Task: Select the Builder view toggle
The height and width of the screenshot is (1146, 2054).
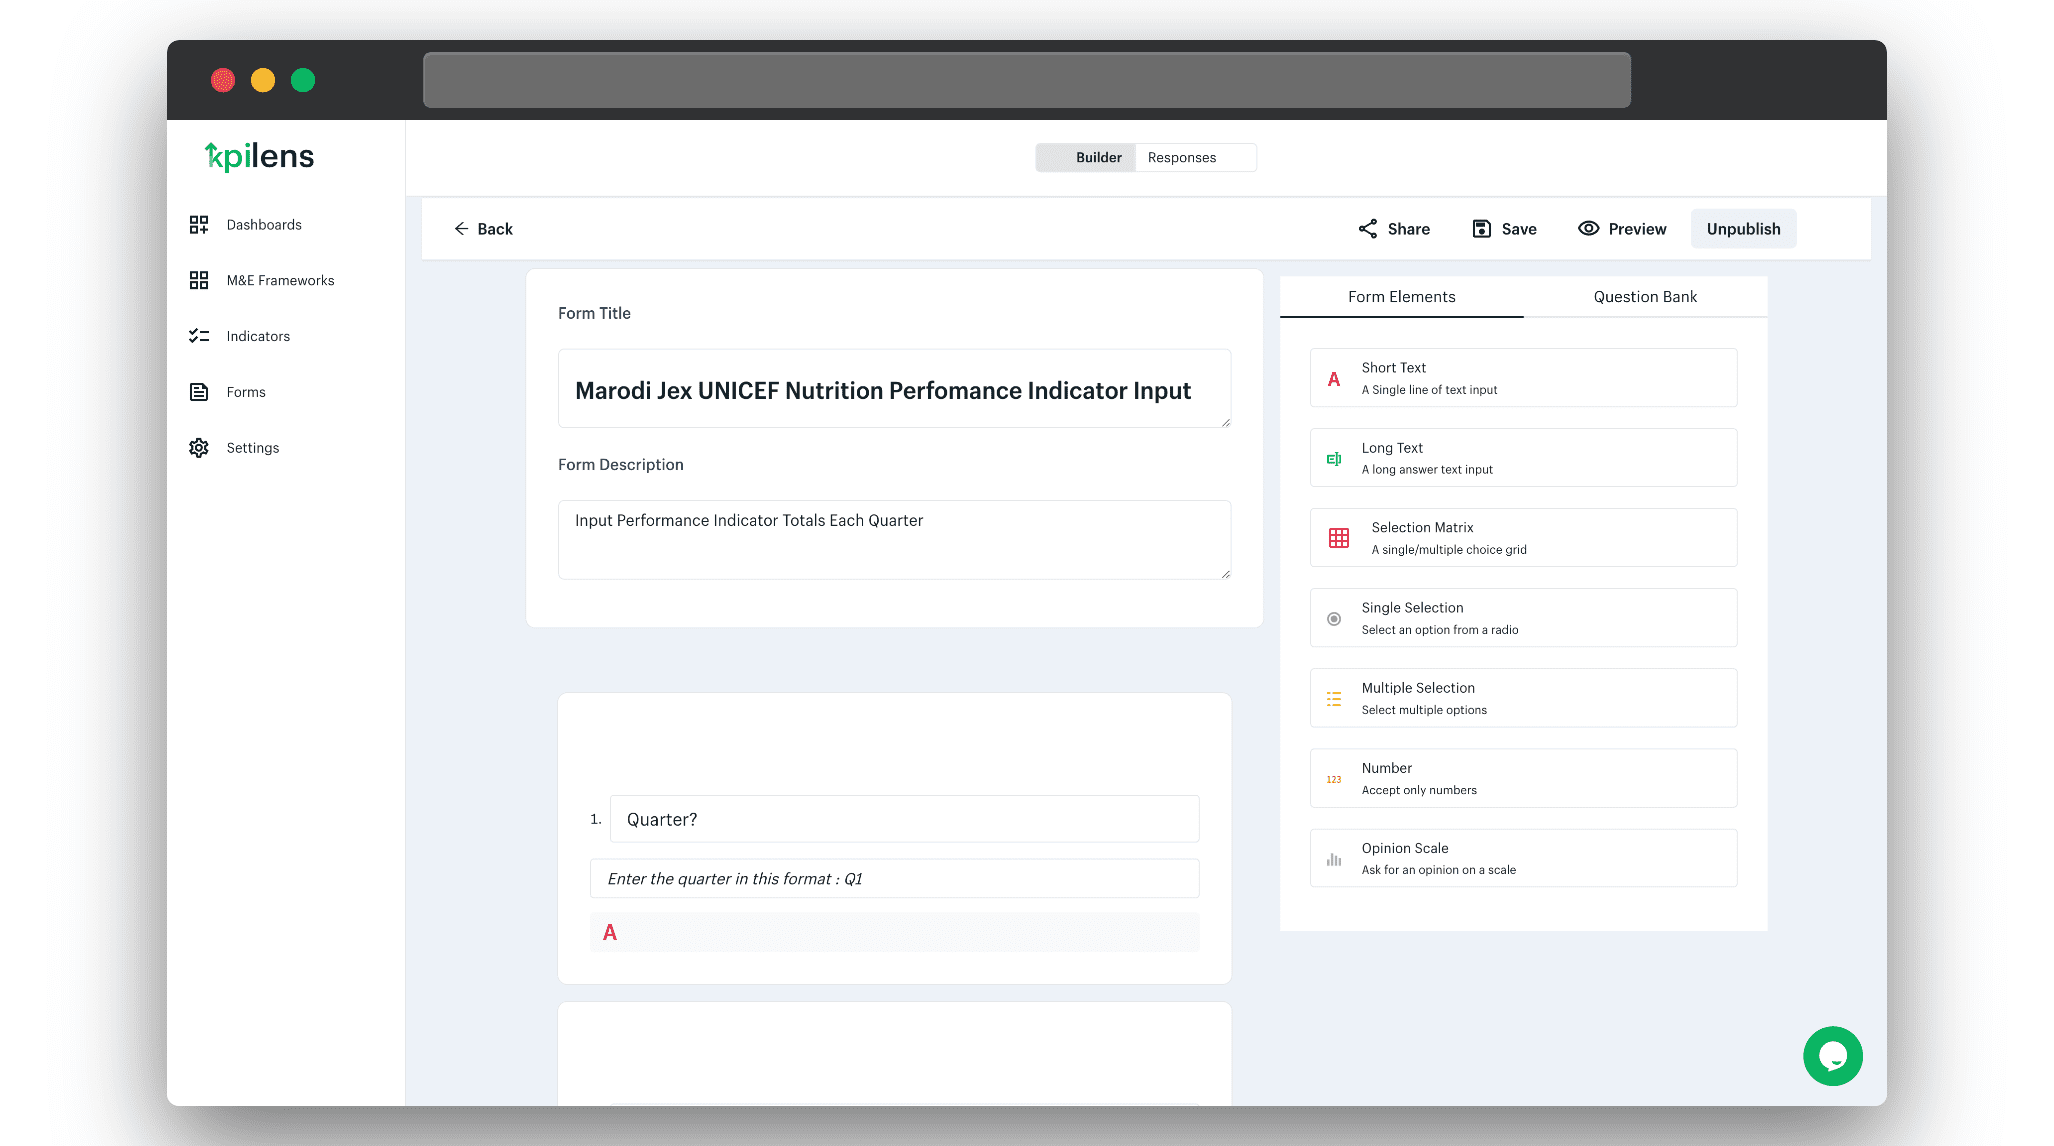Action: tap(1098, 158)
